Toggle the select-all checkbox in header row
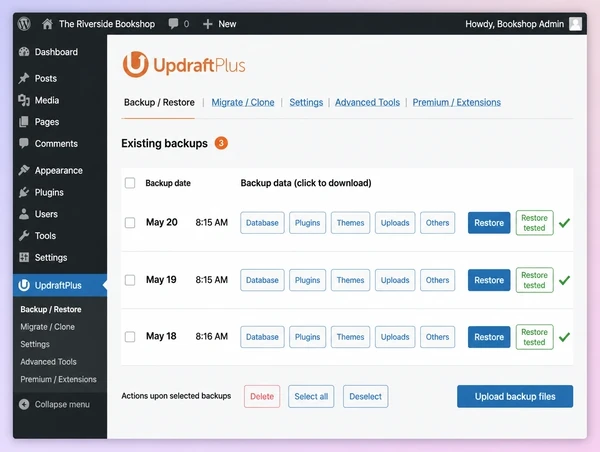Image resolution: width=600 pixels, height=452 pixels. 130,183
